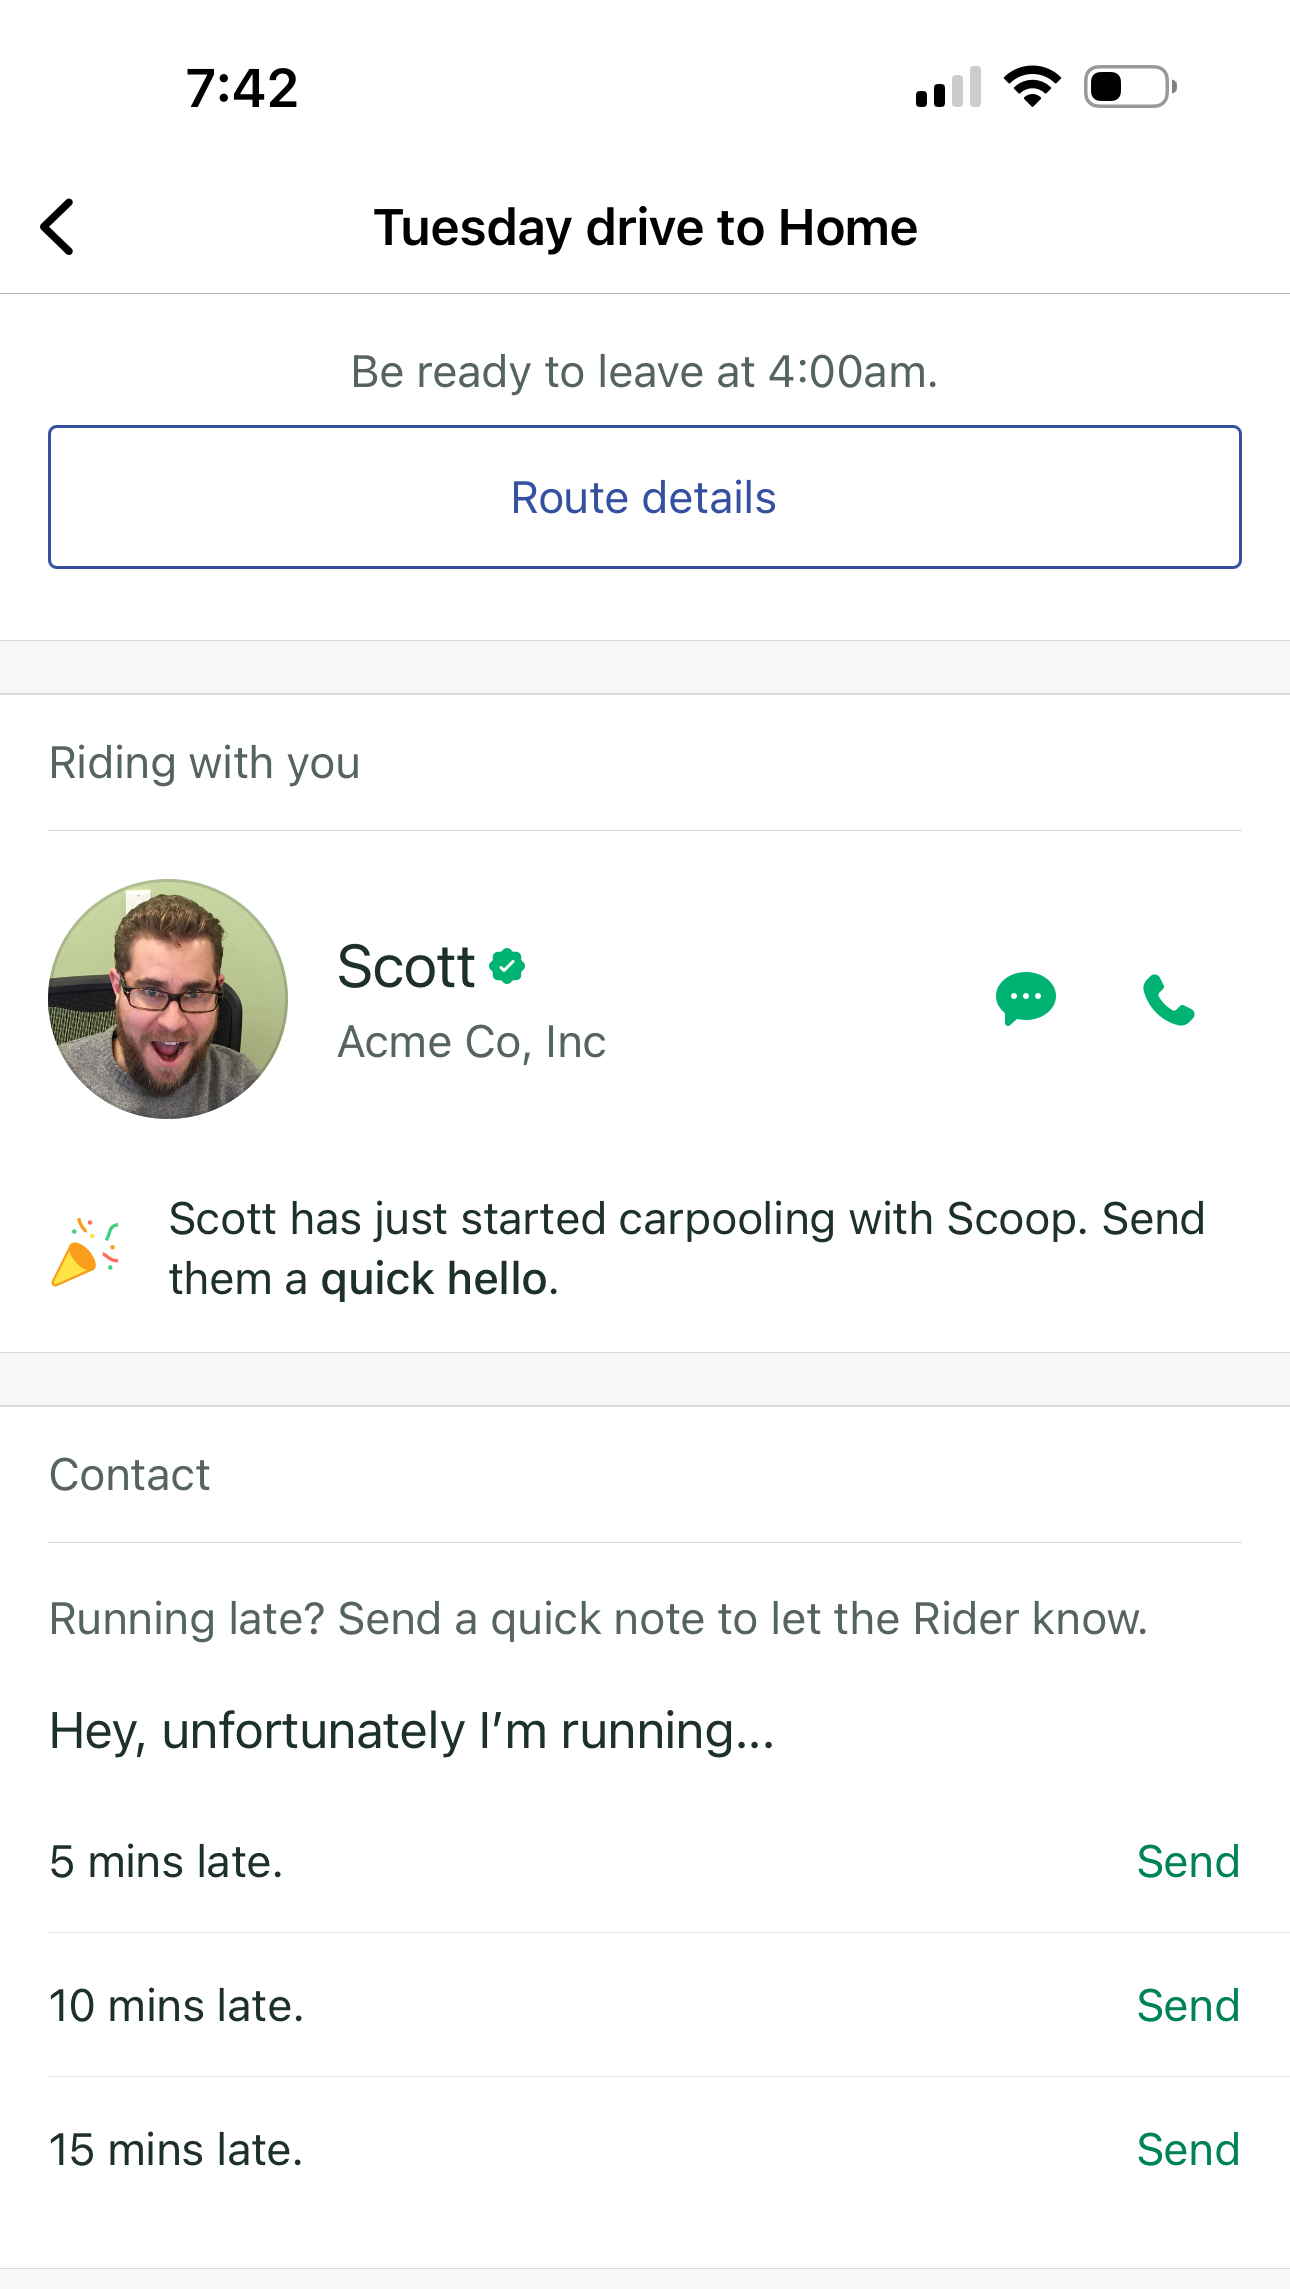This screenshot has height=2289, width=1290.
Task: Tap the Tuesday drive to Home title
Action: (645, 227)
